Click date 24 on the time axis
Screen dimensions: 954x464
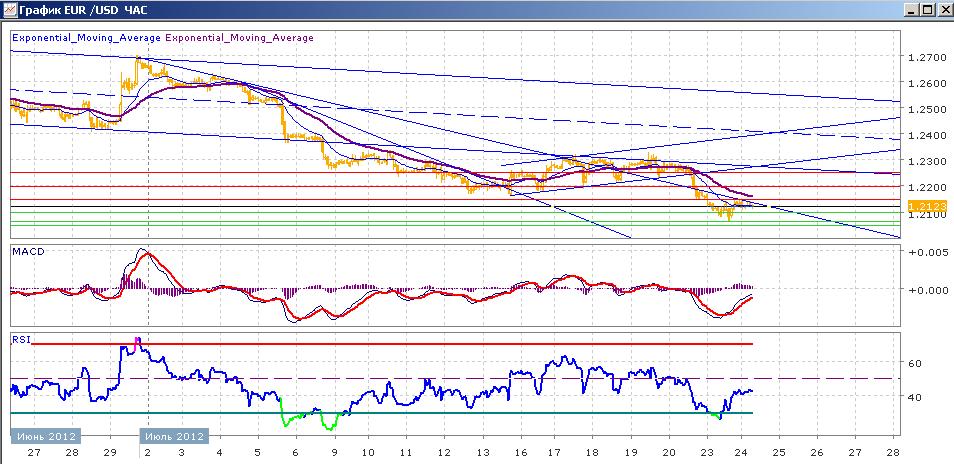click(x=741, y=453)
